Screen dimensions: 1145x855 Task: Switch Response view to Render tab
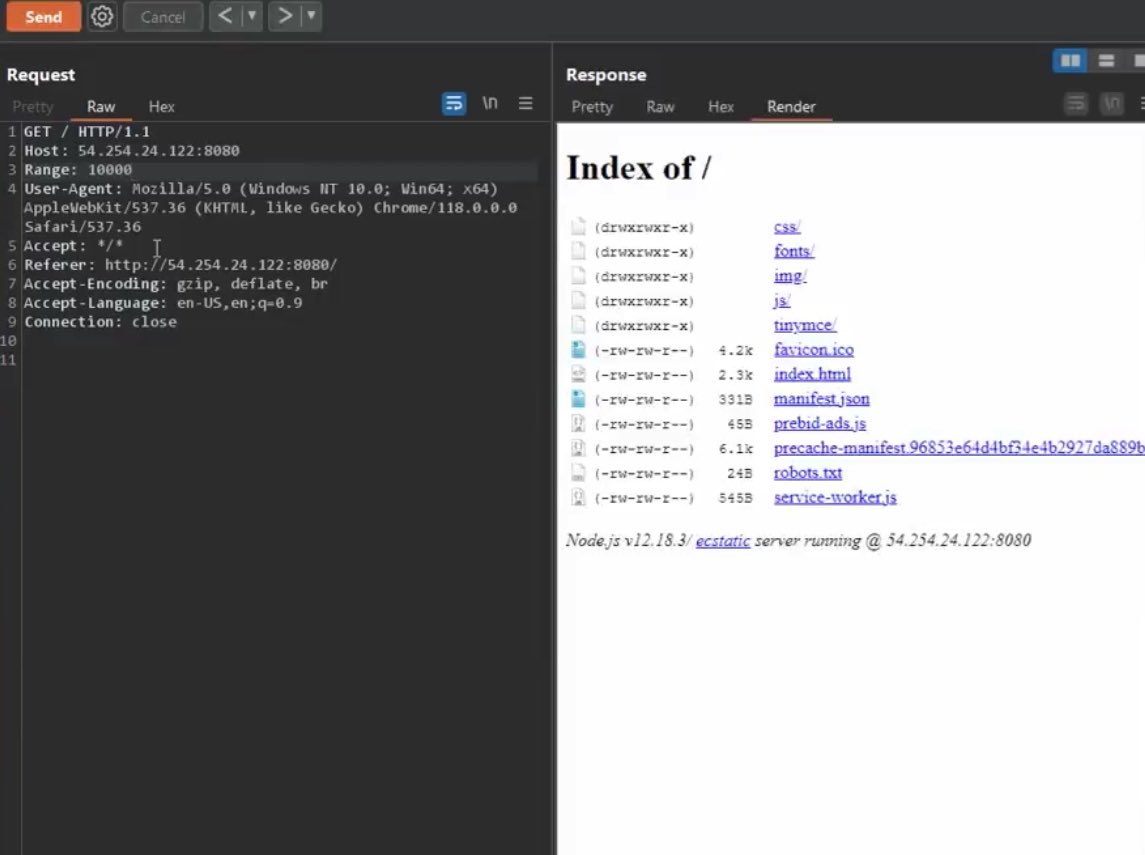[x=791, y=107]
